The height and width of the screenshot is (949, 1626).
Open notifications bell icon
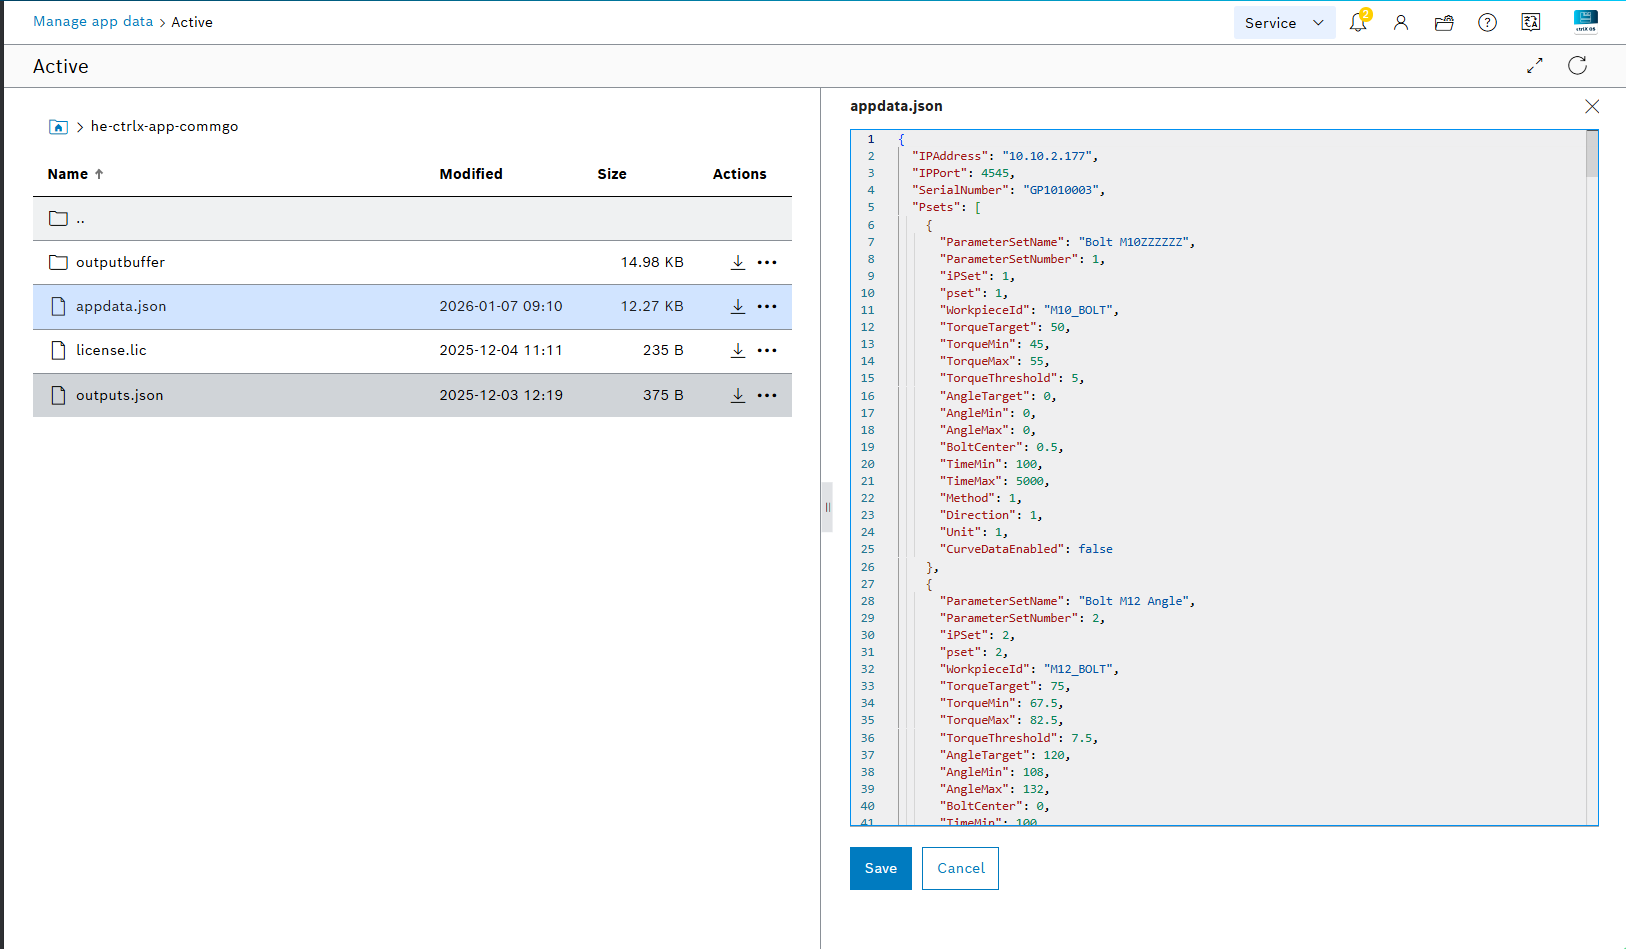(1358, 22)
